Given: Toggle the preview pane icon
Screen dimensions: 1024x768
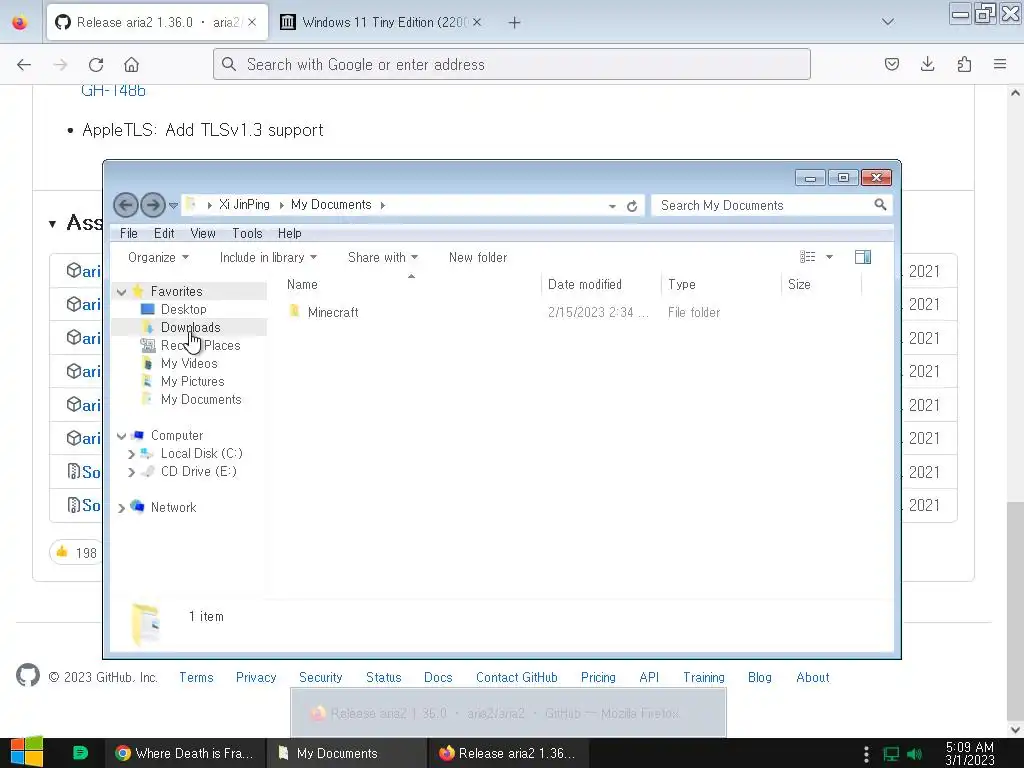Looking at the screenshot, I should [863, 257].
